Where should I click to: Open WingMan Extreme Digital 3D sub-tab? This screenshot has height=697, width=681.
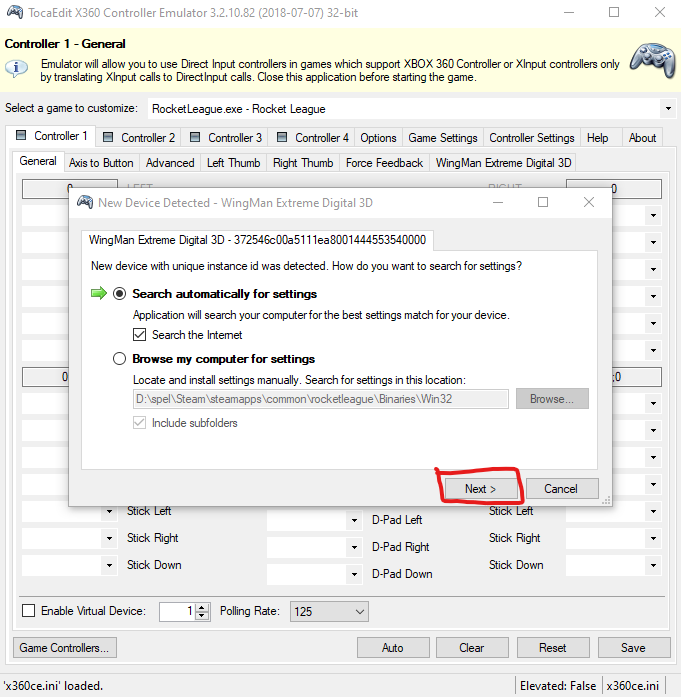(503, 163)
